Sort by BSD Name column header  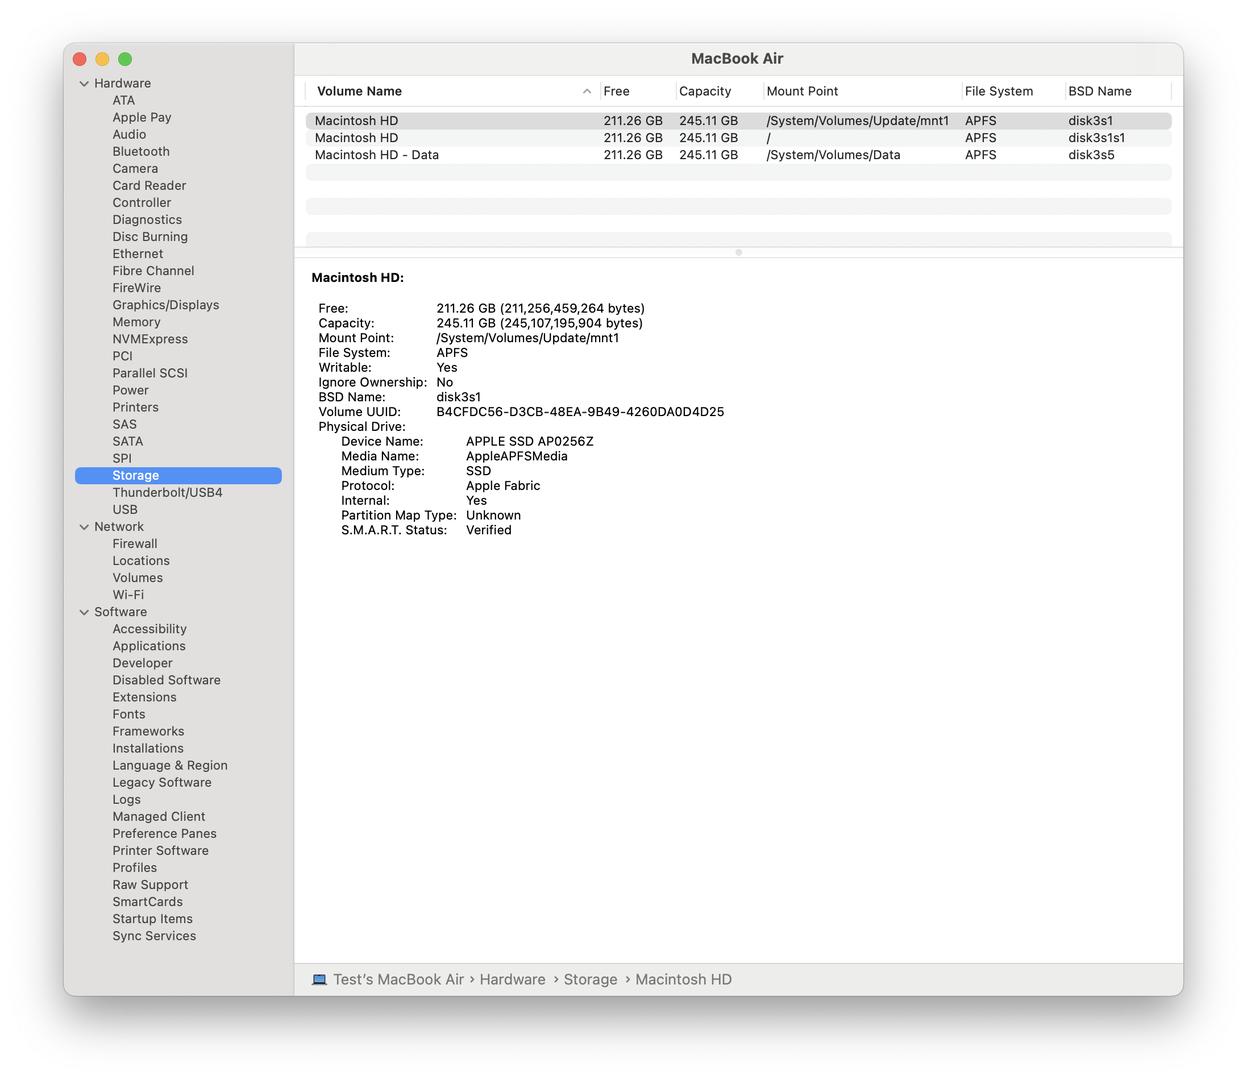(1100, 91)
